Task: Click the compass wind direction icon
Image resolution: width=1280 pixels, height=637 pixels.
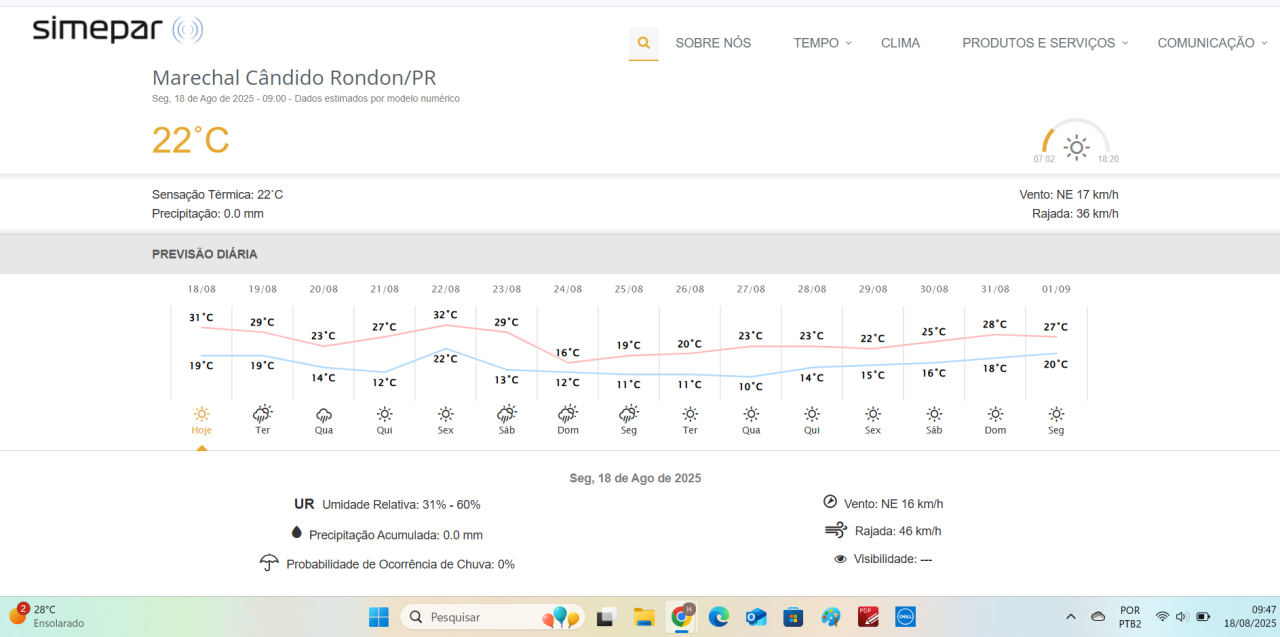Action: (x=830, y=502)
